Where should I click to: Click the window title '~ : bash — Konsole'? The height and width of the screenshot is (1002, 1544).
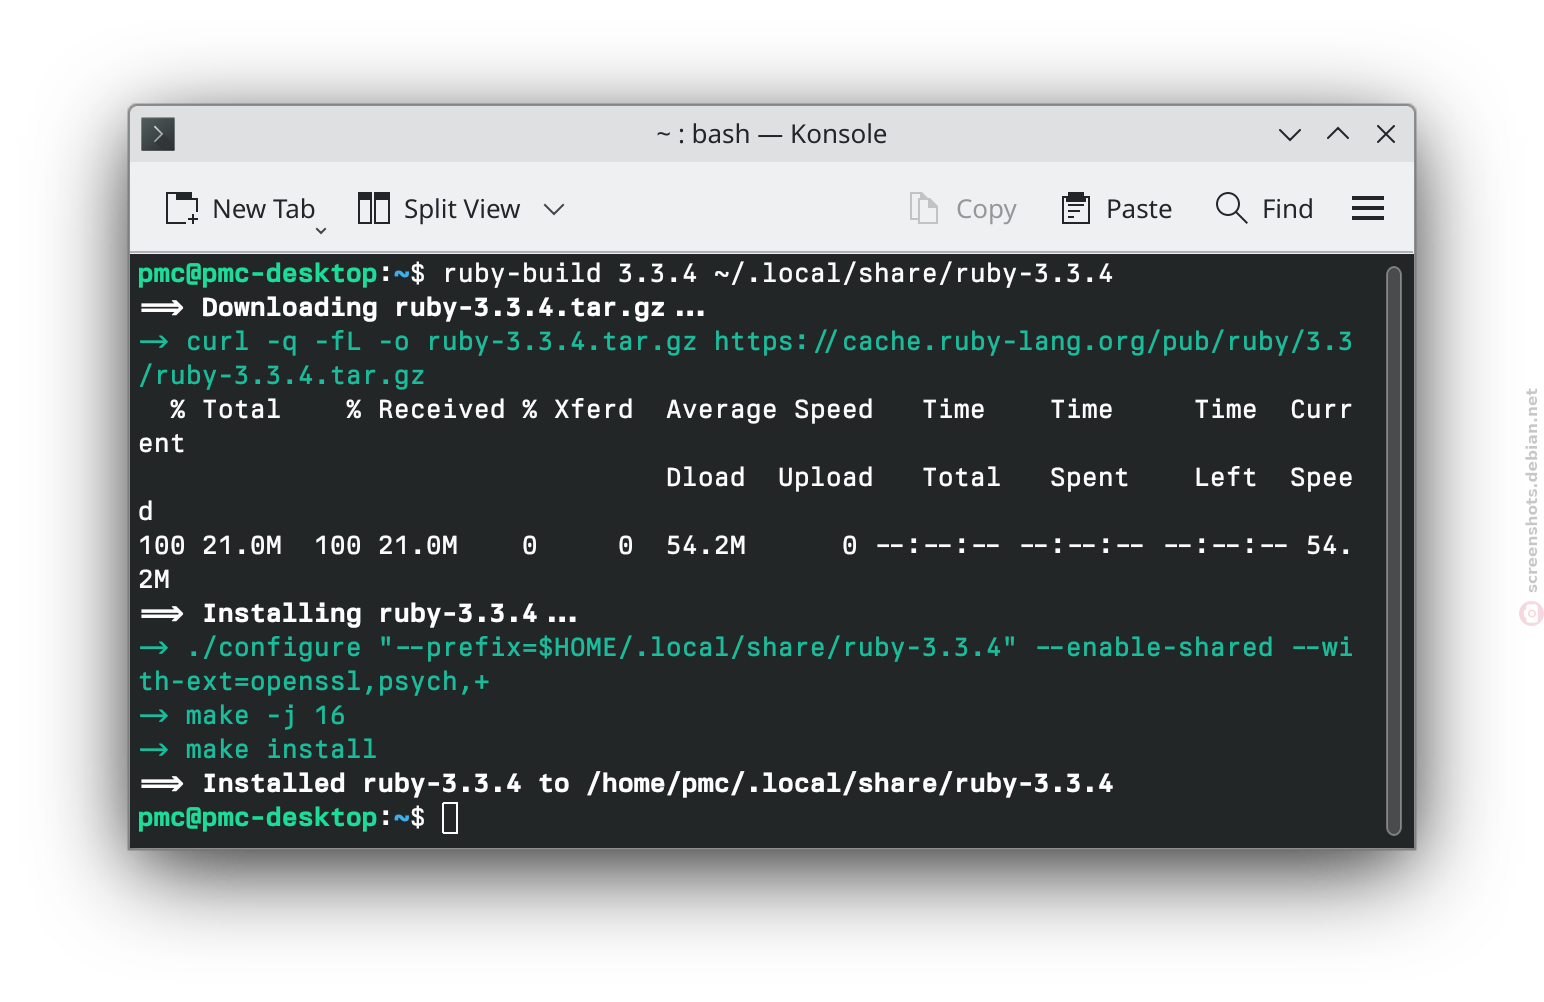click(771, 134)
